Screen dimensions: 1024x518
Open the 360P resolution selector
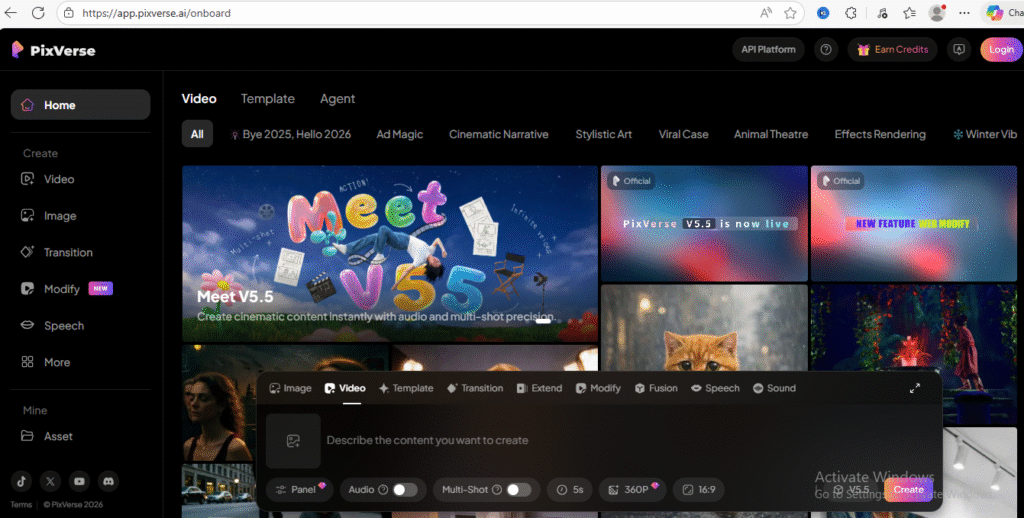click(x=632, y=489)
